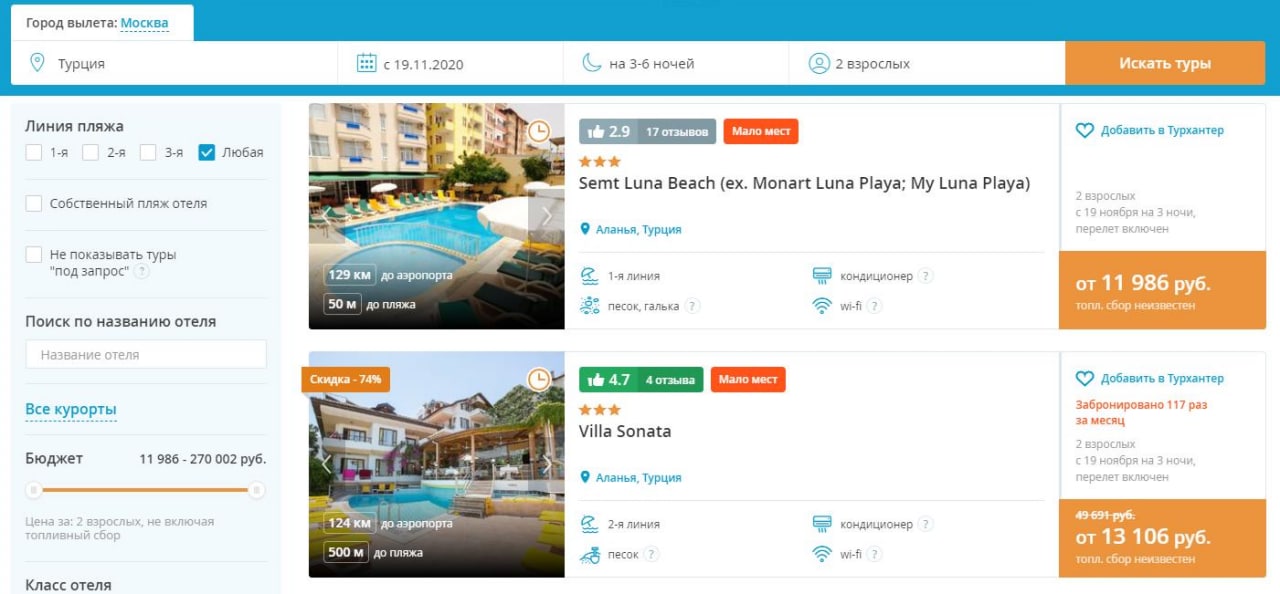Uncheck the Любая beach line checkbox
This screenshot has height=594, width=1280.
tap(207, 152)
